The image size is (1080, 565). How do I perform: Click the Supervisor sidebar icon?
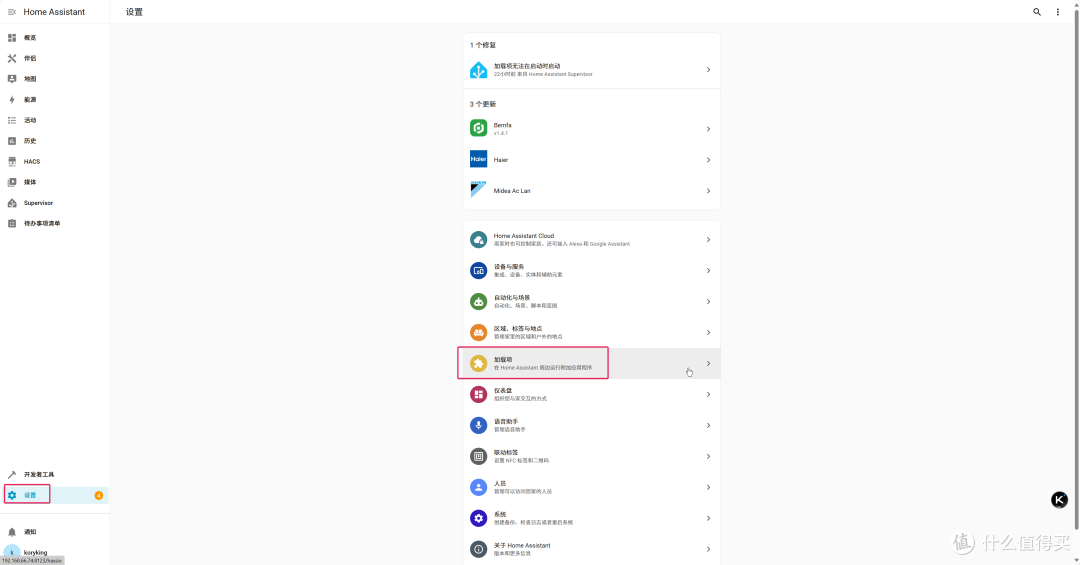click(12, 203)
